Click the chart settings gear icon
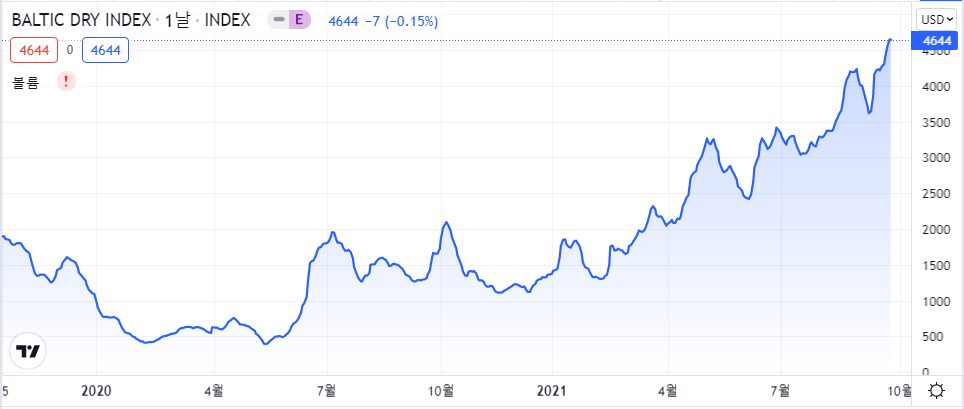This screenshot has height=409, width=964. point(936,391)
